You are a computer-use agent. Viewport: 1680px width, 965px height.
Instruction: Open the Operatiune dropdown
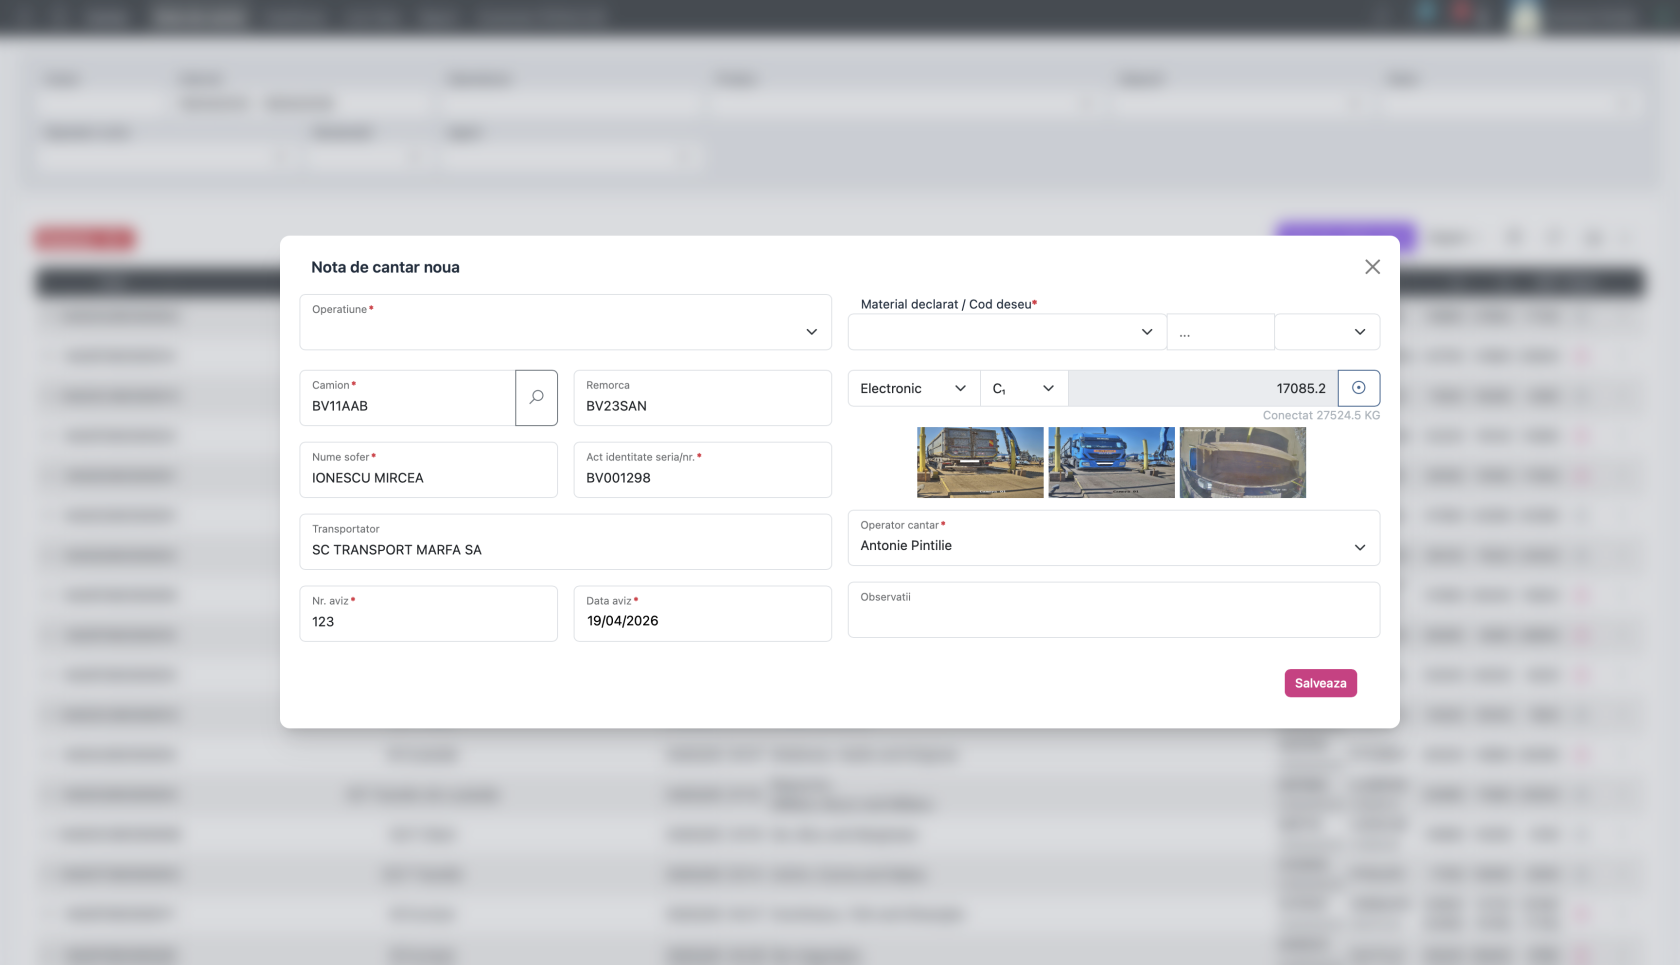pos(565,322)
